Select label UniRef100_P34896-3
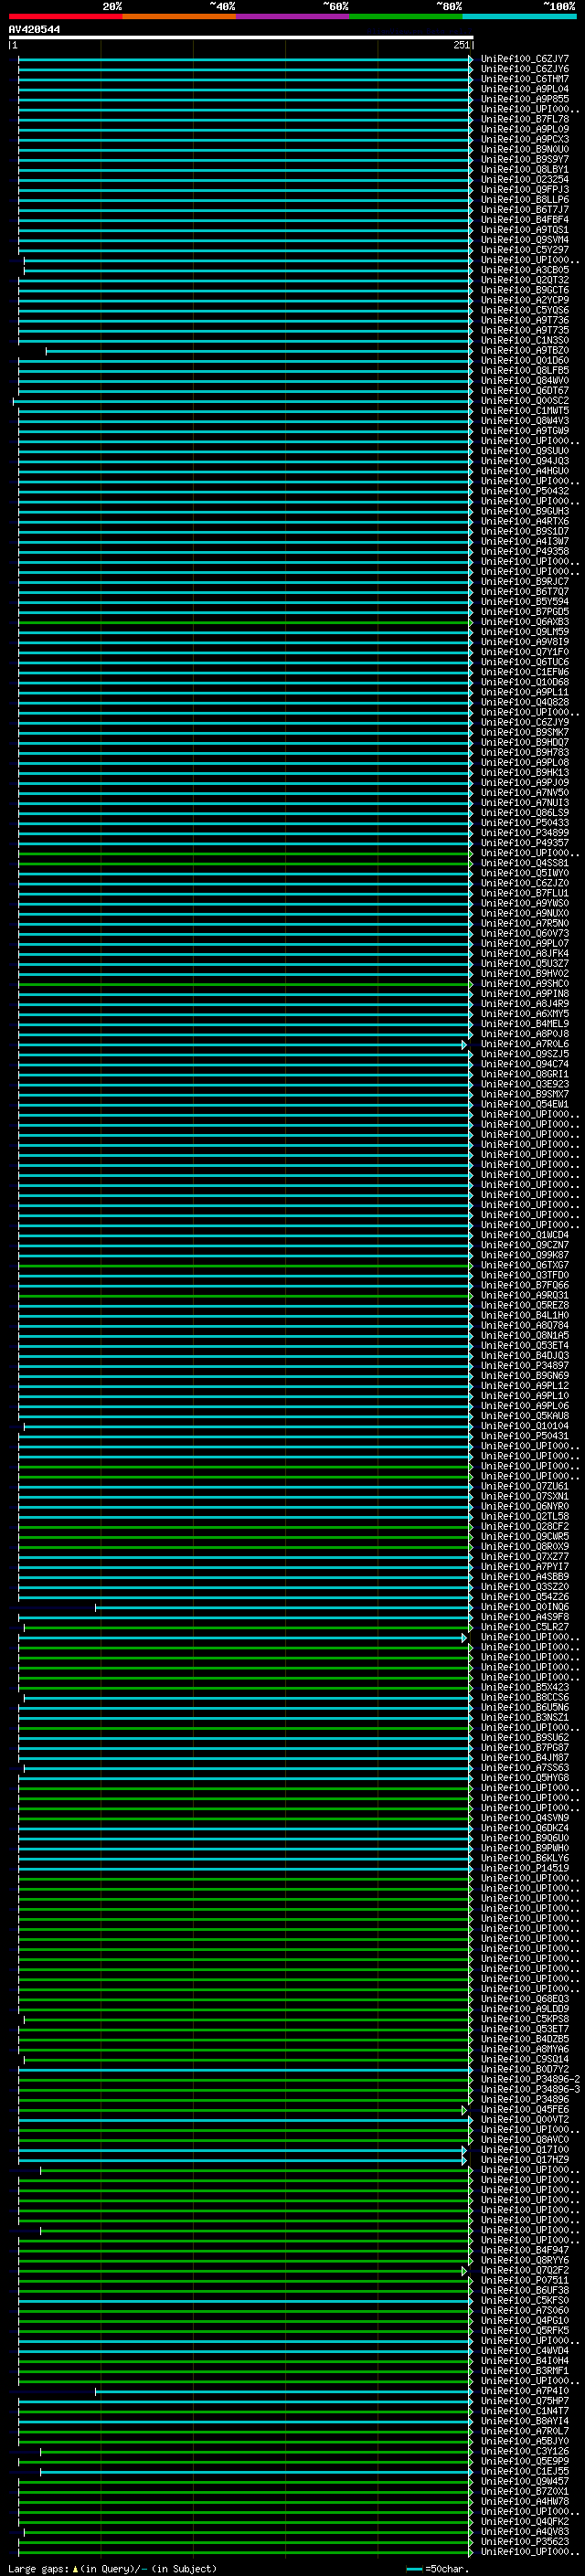The width and height of the screenshot is (585, 2576). (x=530, y=2089)
